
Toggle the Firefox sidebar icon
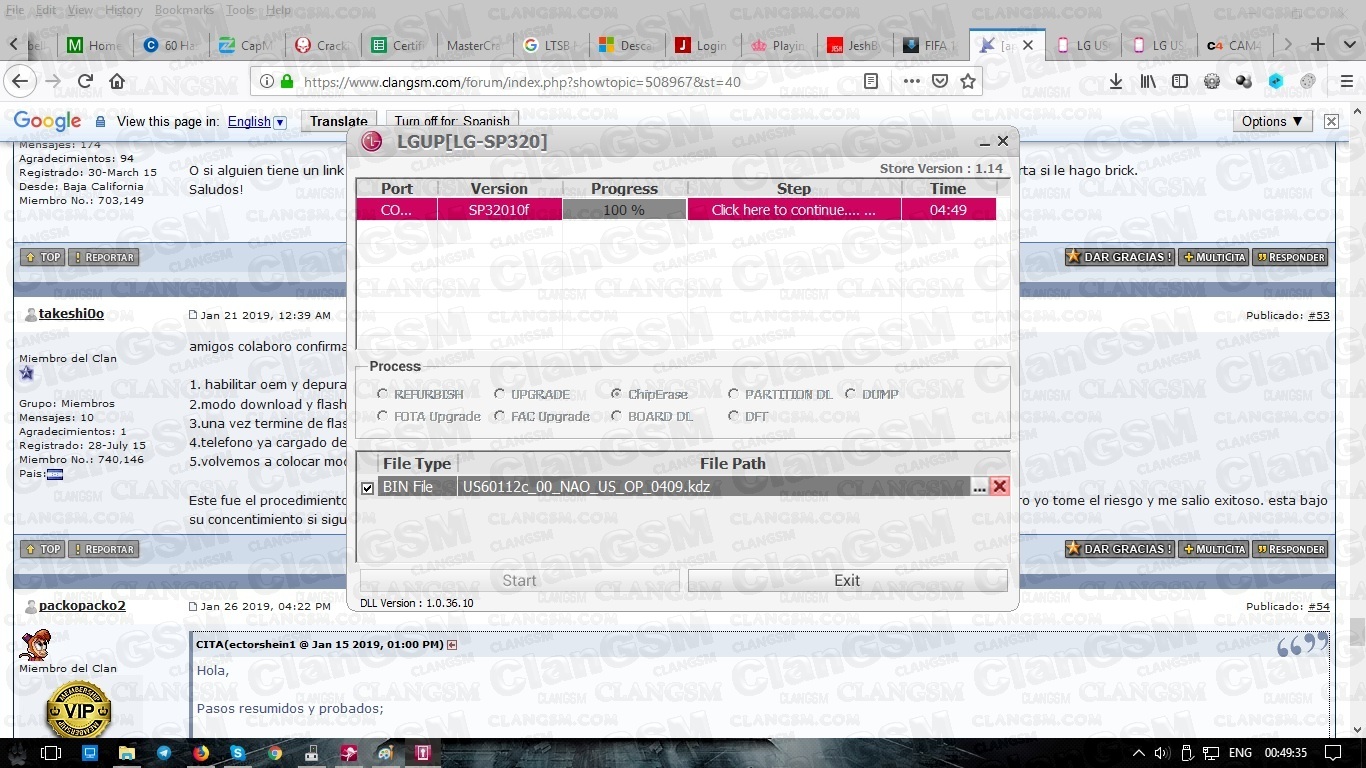(x=1180, y=82)
